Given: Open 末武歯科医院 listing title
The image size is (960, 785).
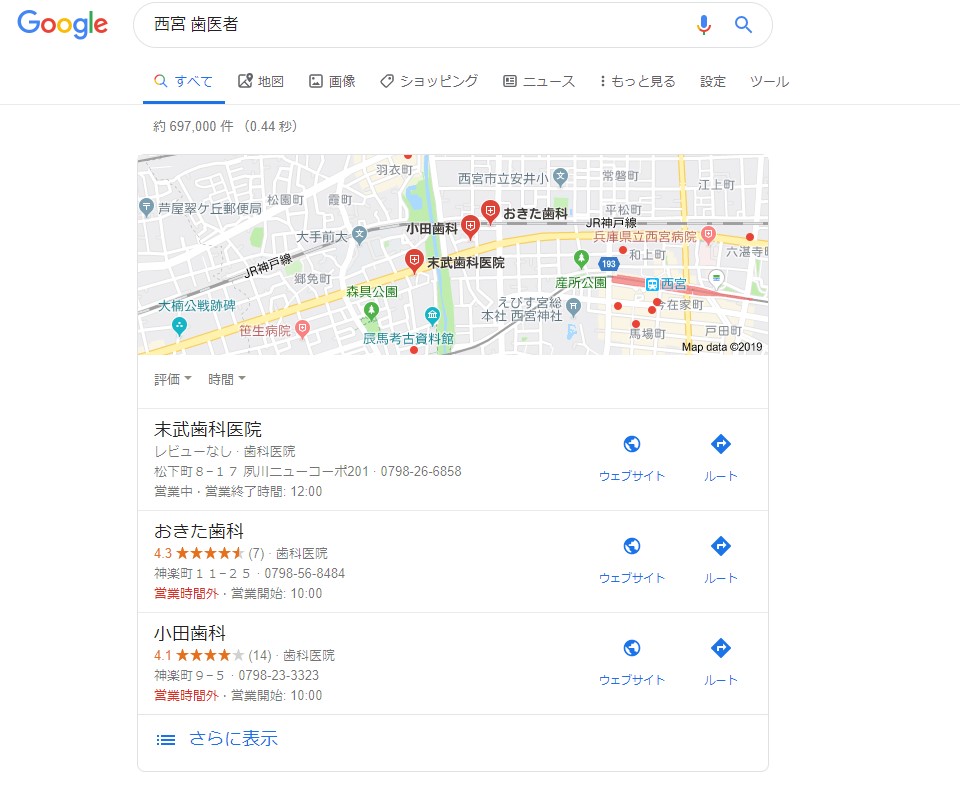Looking at the screenshot, I should tap(208, 430).
